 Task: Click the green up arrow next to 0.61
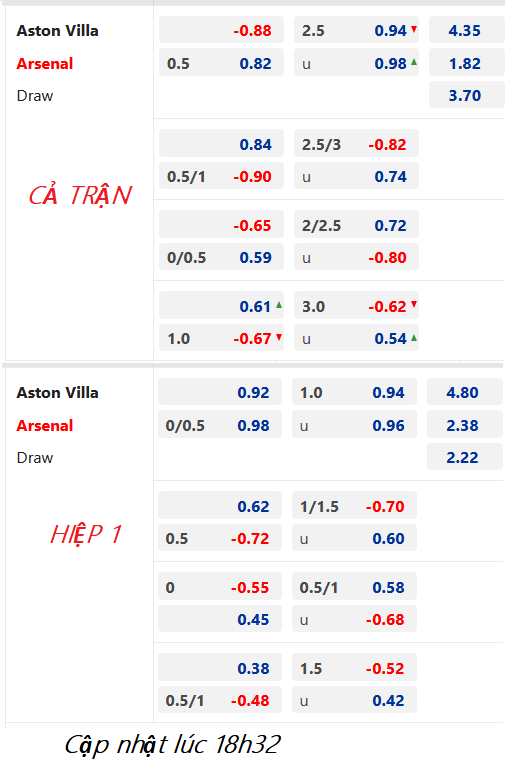[279, 305]
